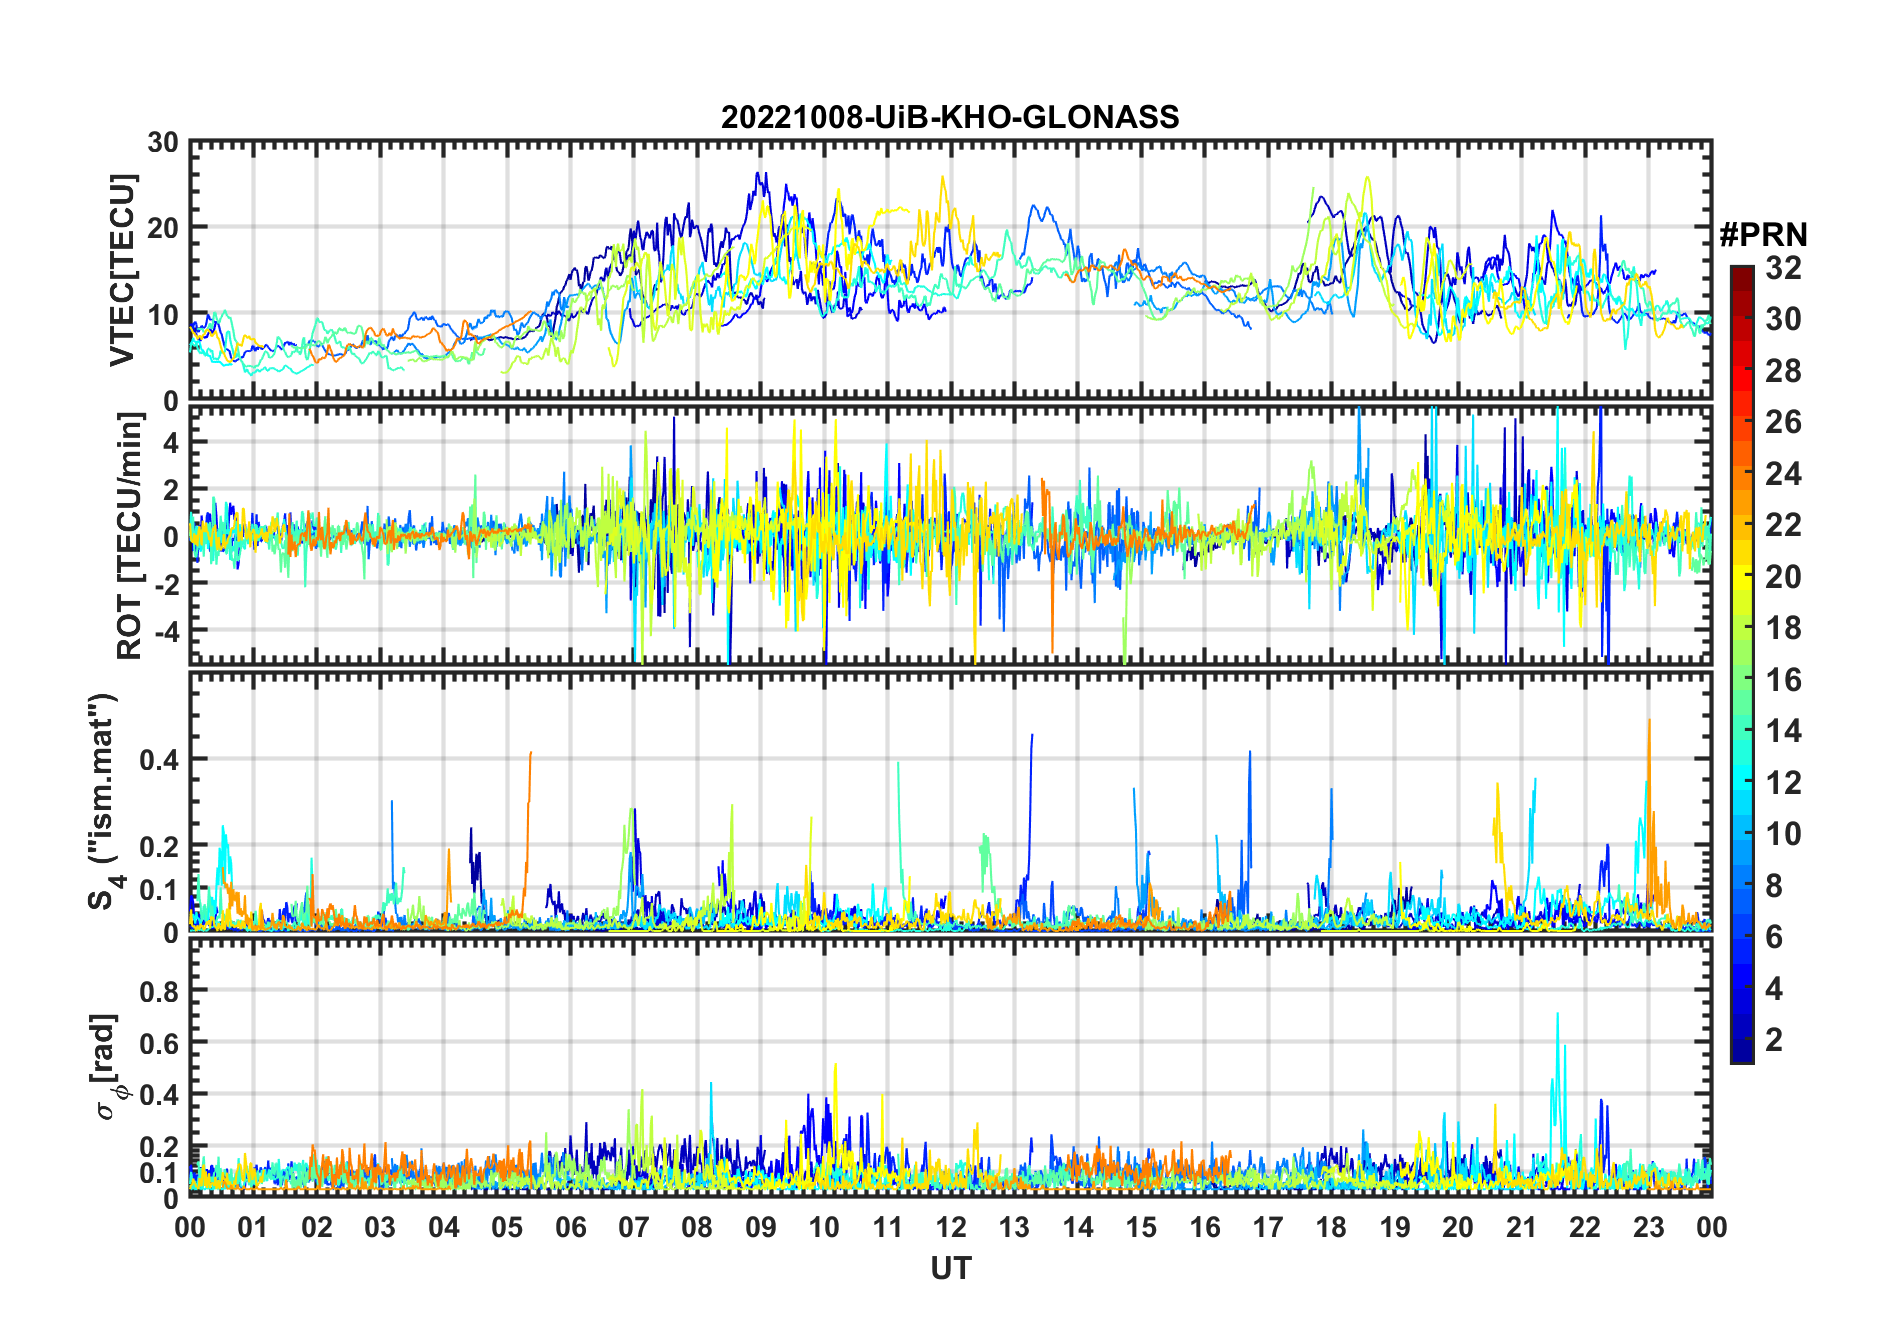Click colorbar tick label 16
Screen dimensions: 1902x1330
[1783, 680]
